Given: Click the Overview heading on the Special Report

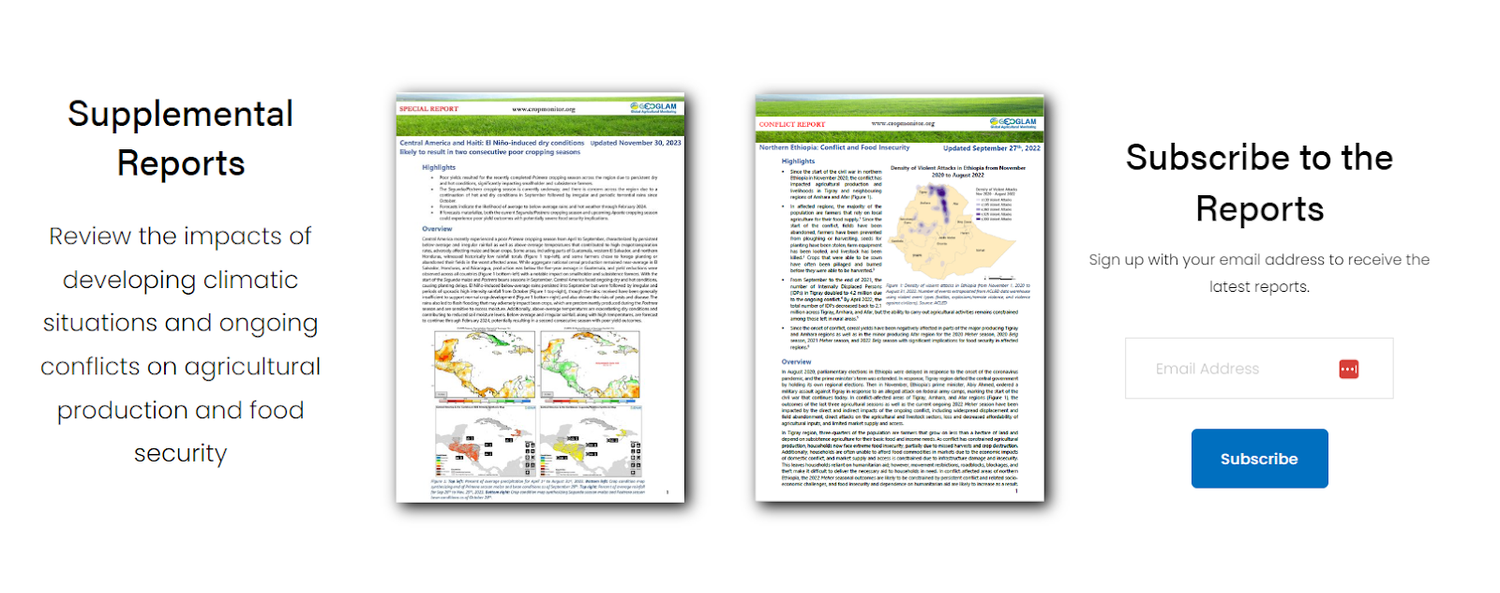Looking at the screenshot, I should [x=438, y=228].
